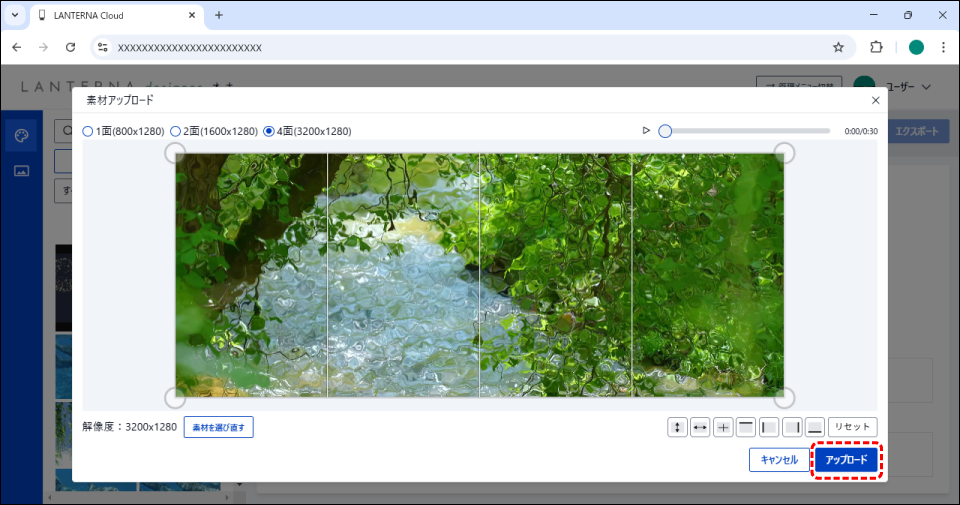The height and width of the screenshot is (505, 960).
Task: Play the video preview
Action: [646, 131]
